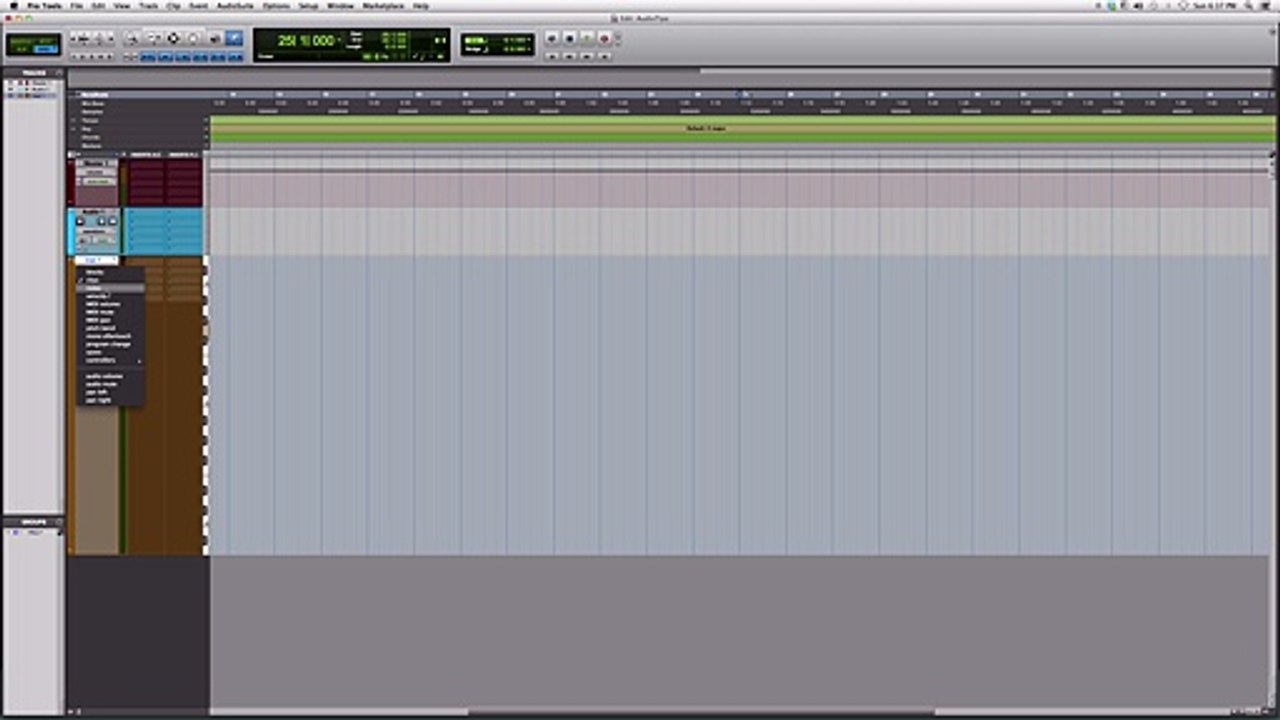Image resolution: width=1280 pixels, height=720 pixels.
Task: Click the Universe overview strip above rulers
Action: coord(670,78)
